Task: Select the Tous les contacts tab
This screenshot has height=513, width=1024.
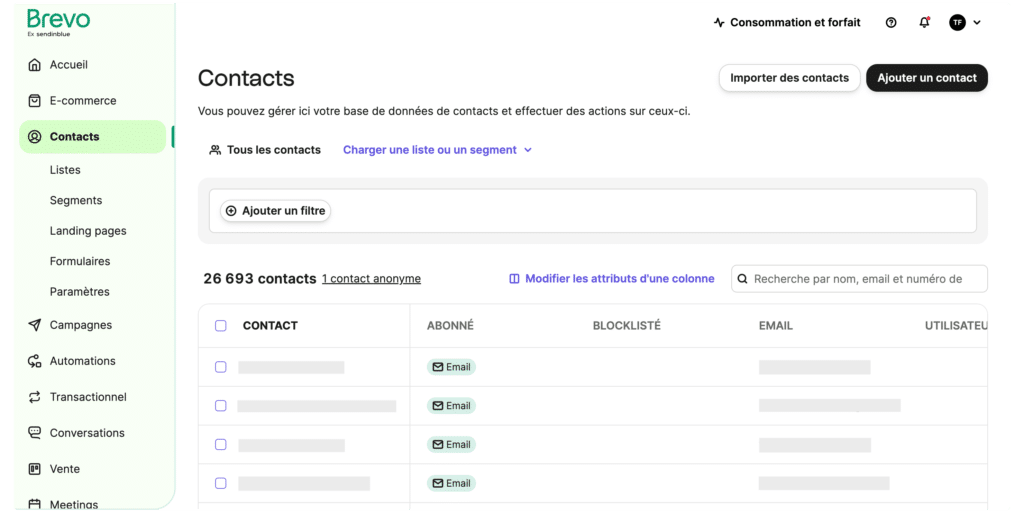Action: pyautogui.click(x=265, y=150)
